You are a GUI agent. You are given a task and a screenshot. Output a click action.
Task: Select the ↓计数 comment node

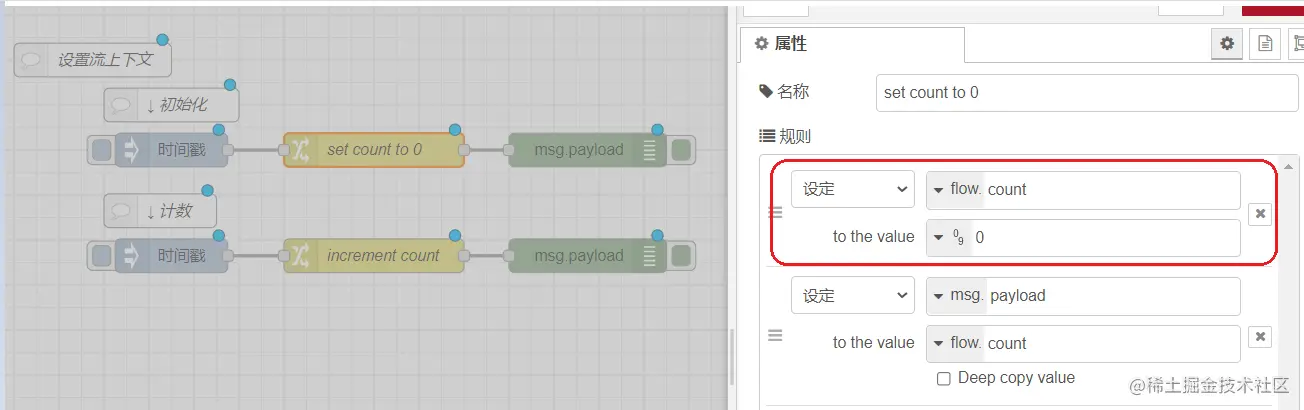pyautogui.click(x=160, y=211)
